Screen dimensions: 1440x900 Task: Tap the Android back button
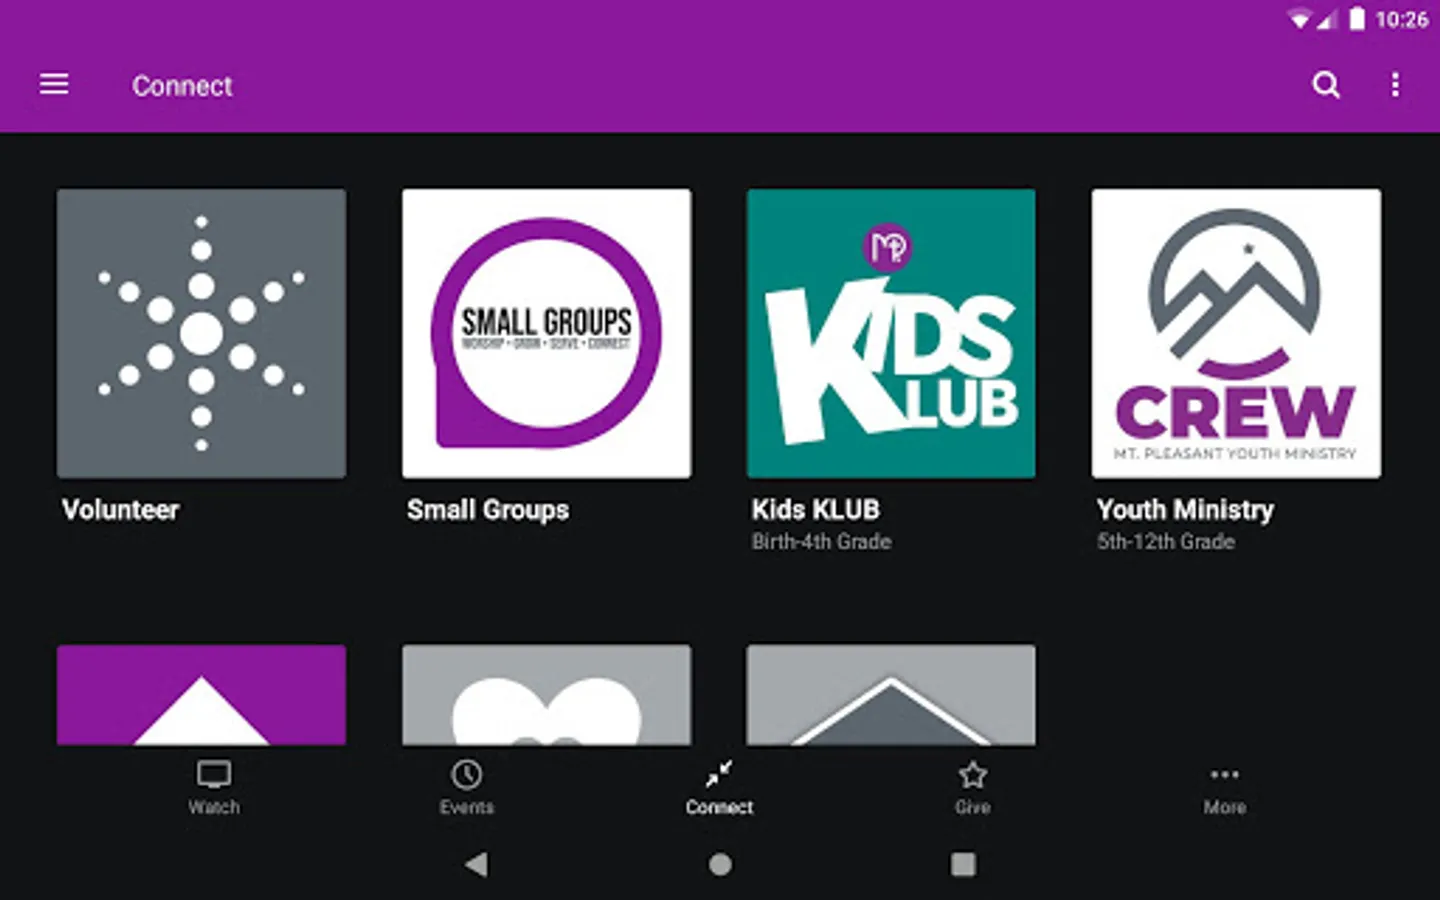point(477,864)
